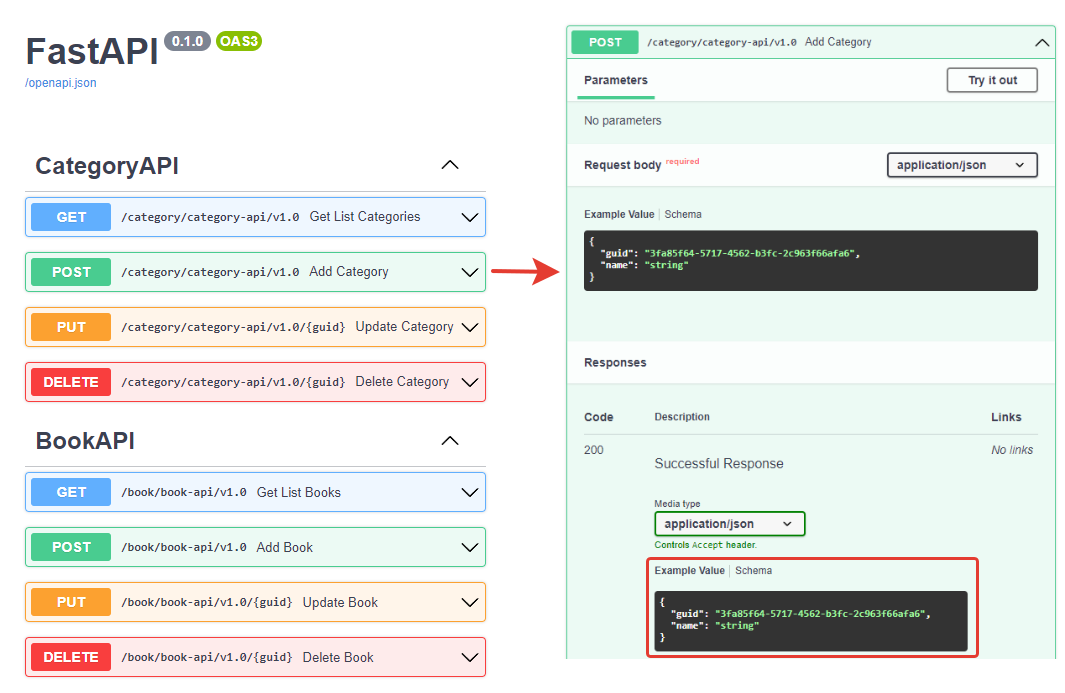The image size is (1065, 693).
Task: Click the POST badge in expanded Add Category panel
Action: click(605, 42)
